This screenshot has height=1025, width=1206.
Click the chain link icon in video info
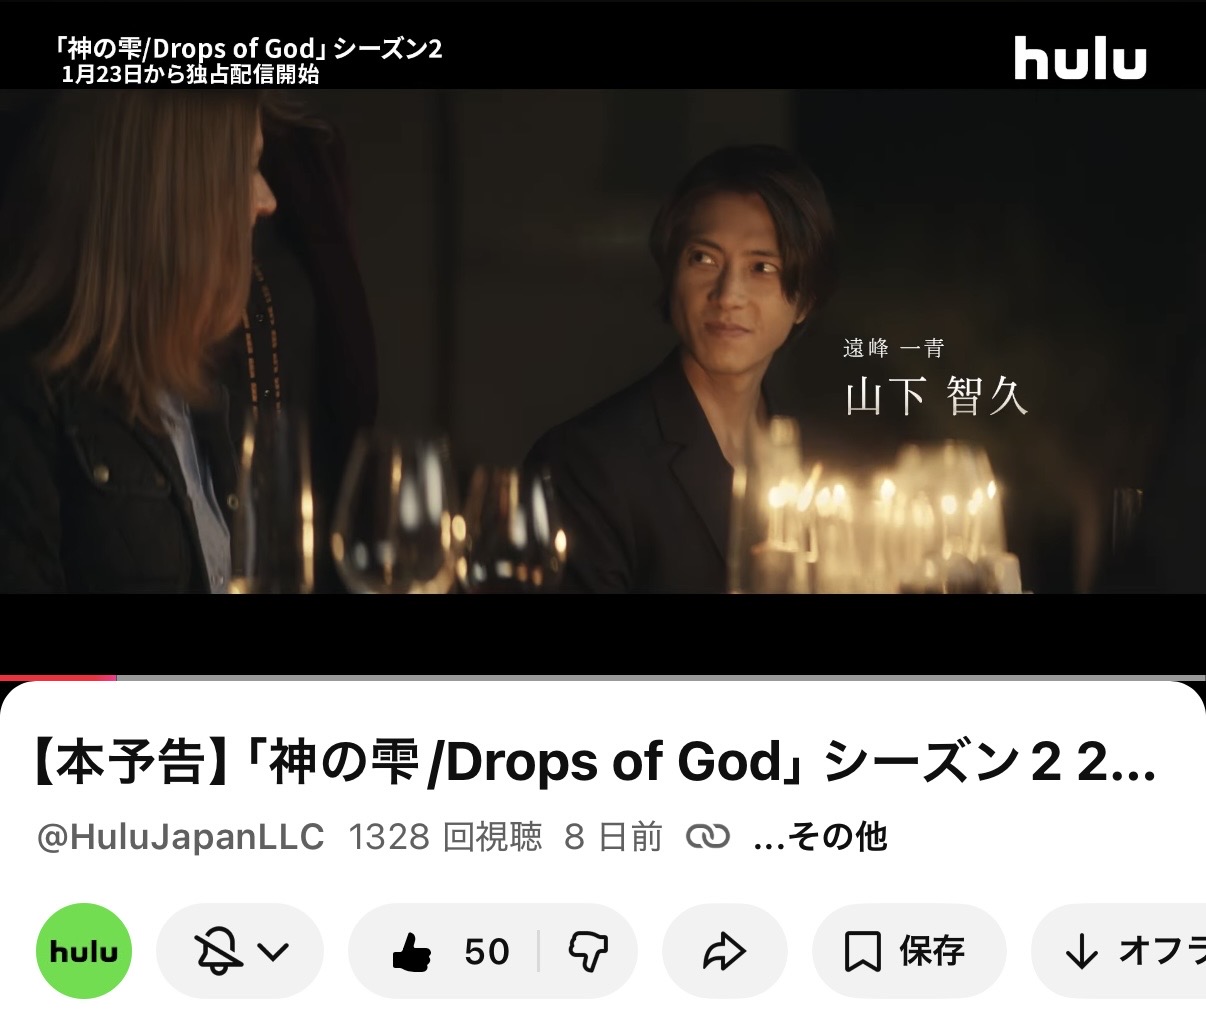point(708,836)
